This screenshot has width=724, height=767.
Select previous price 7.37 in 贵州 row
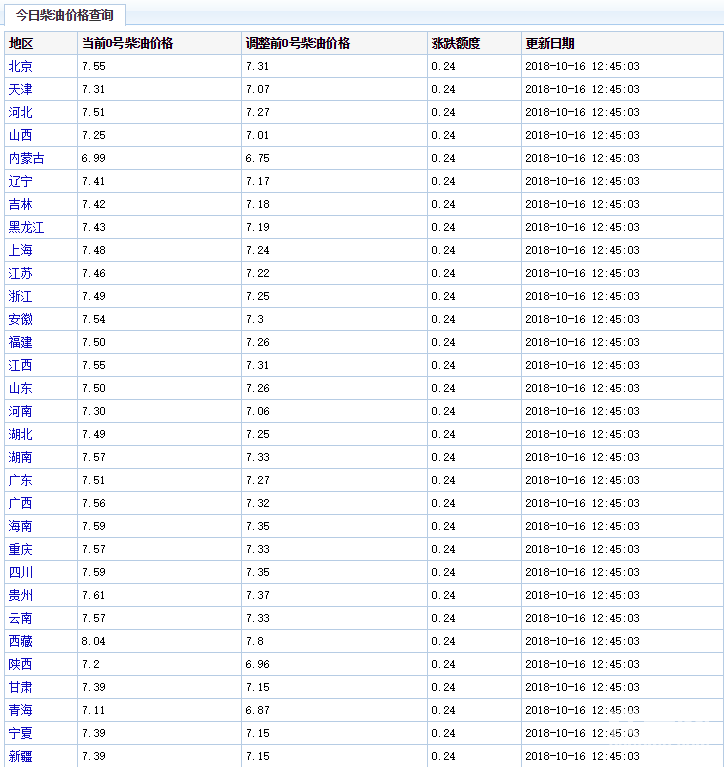pyautogui.click(x=257, y=595)
